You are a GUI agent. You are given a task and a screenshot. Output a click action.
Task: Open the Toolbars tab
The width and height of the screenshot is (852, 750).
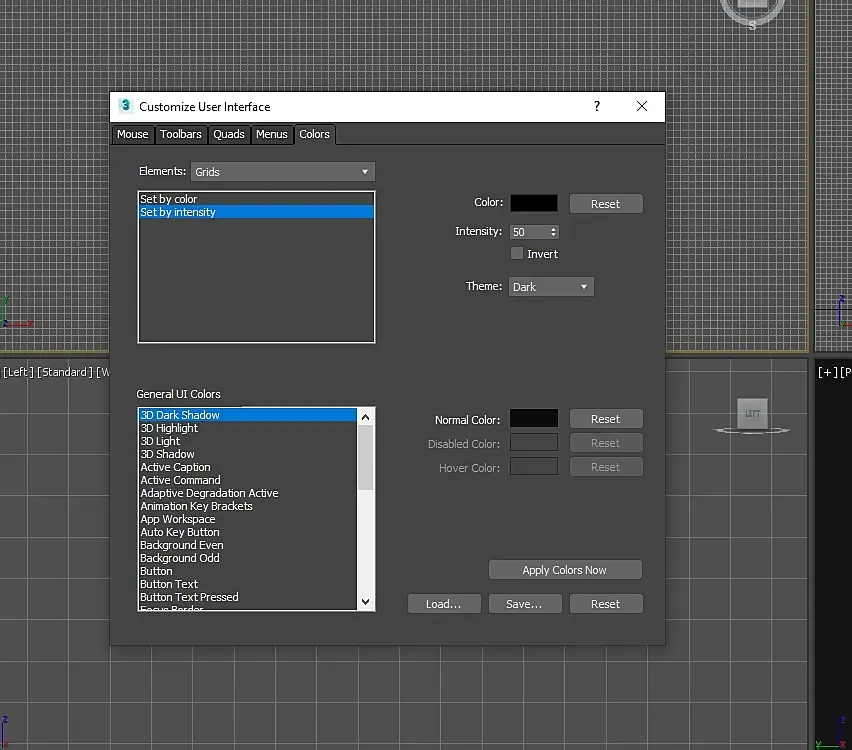(181, 134)
